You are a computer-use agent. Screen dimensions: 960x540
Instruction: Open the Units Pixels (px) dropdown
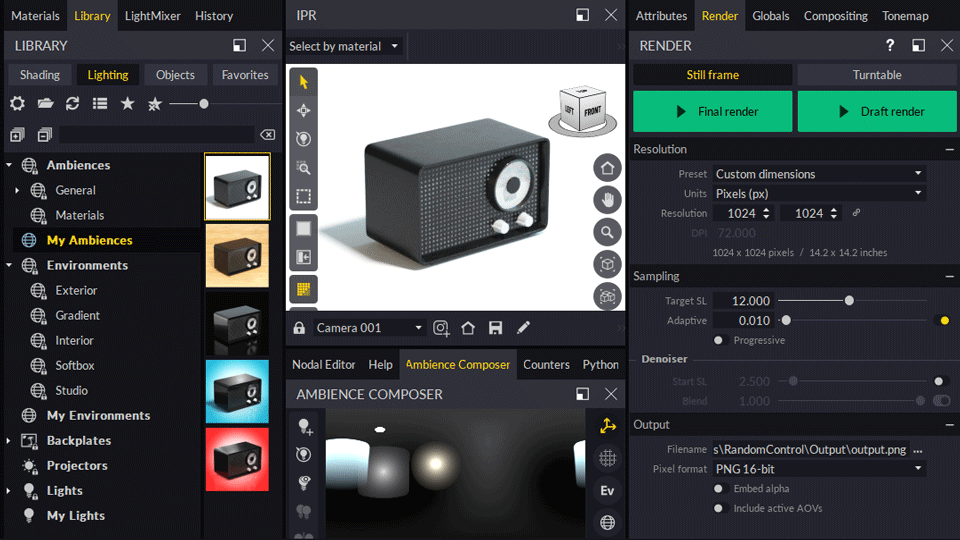[x=819, y=193]
